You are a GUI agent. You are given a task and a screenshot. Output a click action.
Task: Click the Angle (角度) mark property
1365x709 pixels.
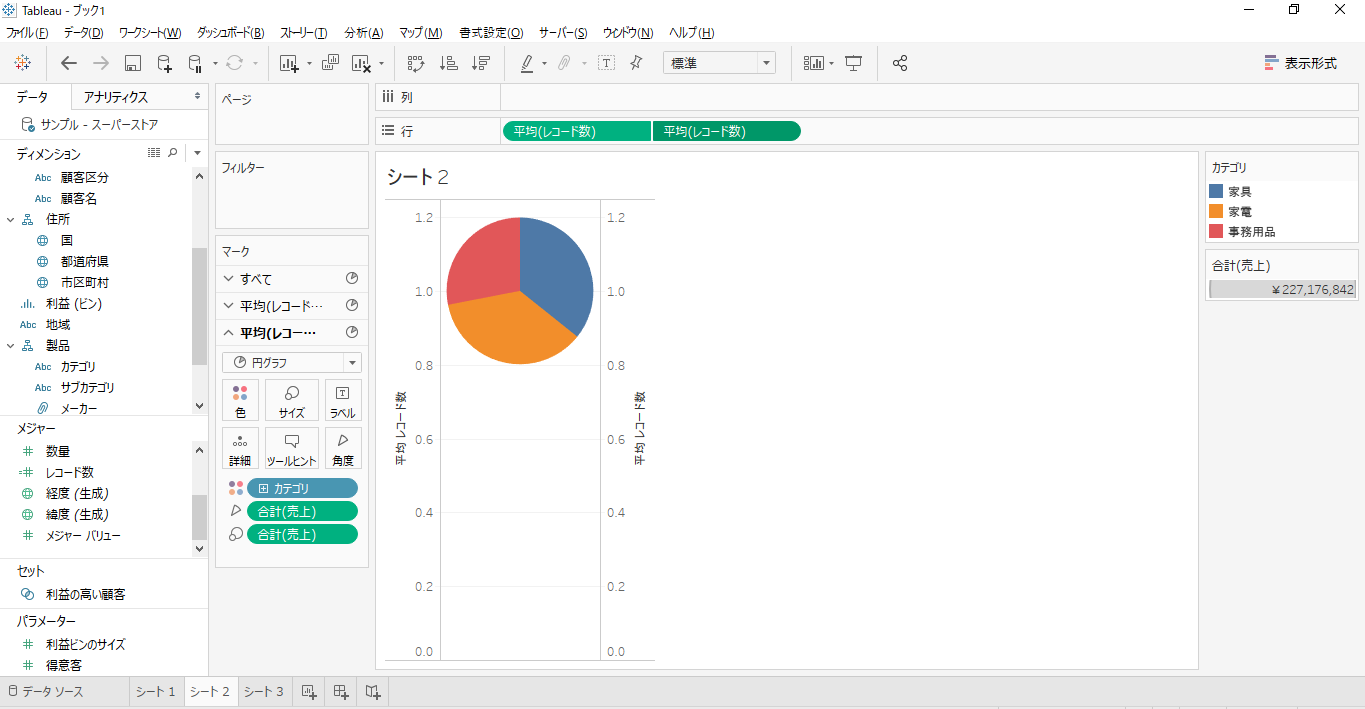(342, 447)
